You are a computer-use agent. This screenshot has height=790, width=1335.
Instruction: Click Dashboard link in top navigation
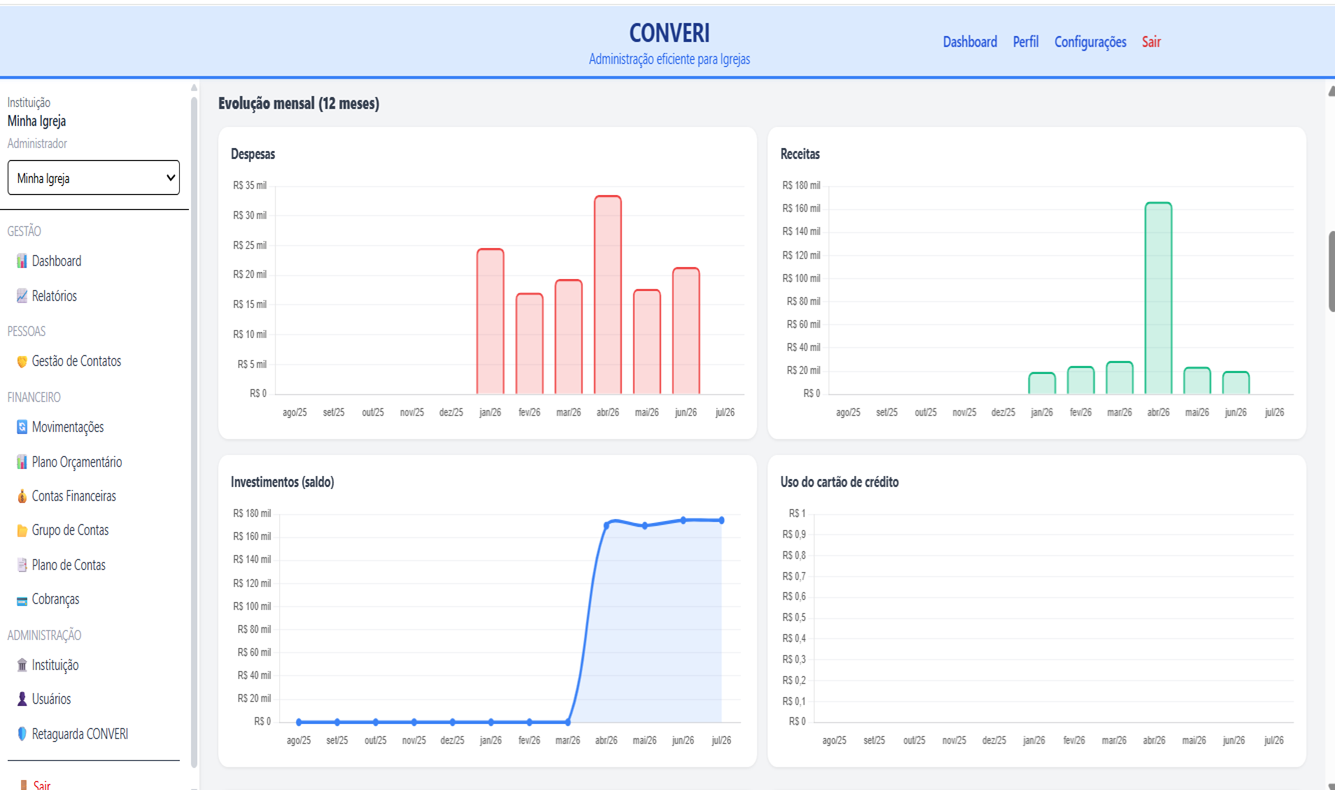coord(970,42)
